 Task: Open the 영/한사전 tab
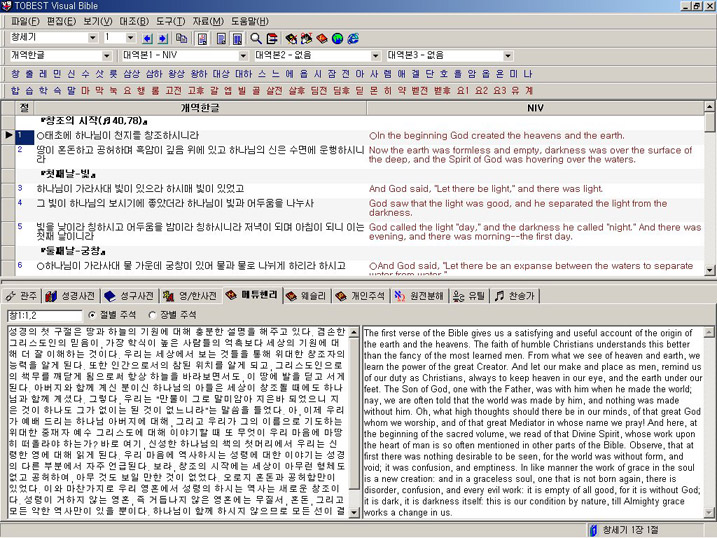coord(190,296)
